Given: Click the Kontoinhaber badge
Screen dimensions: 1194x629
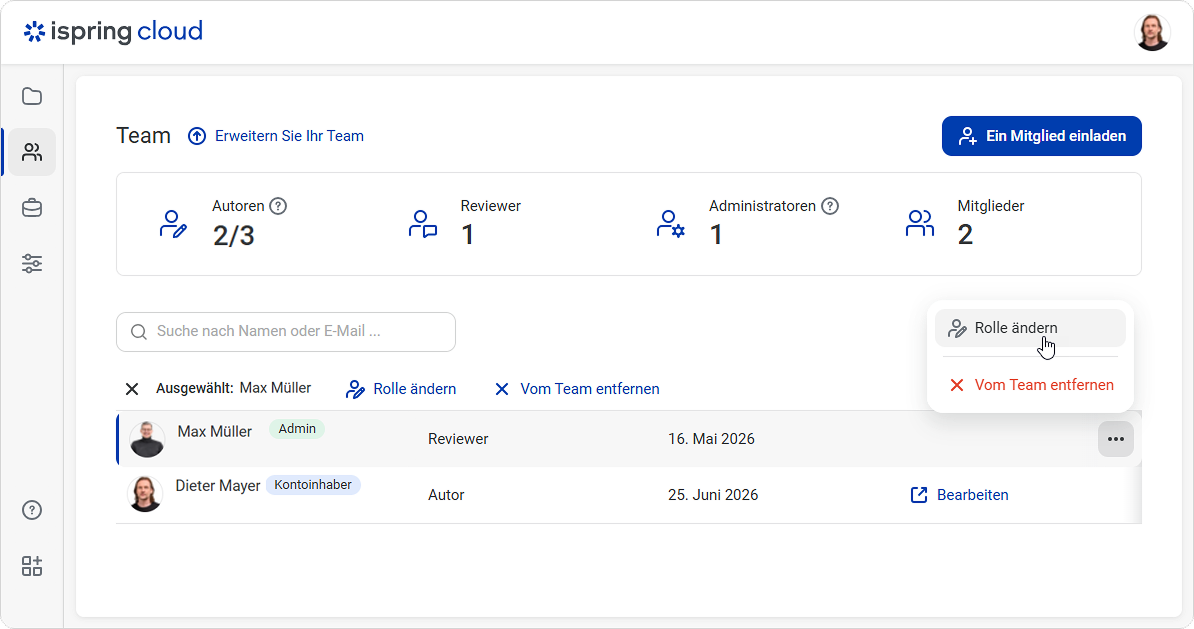Looking at the screenshot, I should coord(313,485).
